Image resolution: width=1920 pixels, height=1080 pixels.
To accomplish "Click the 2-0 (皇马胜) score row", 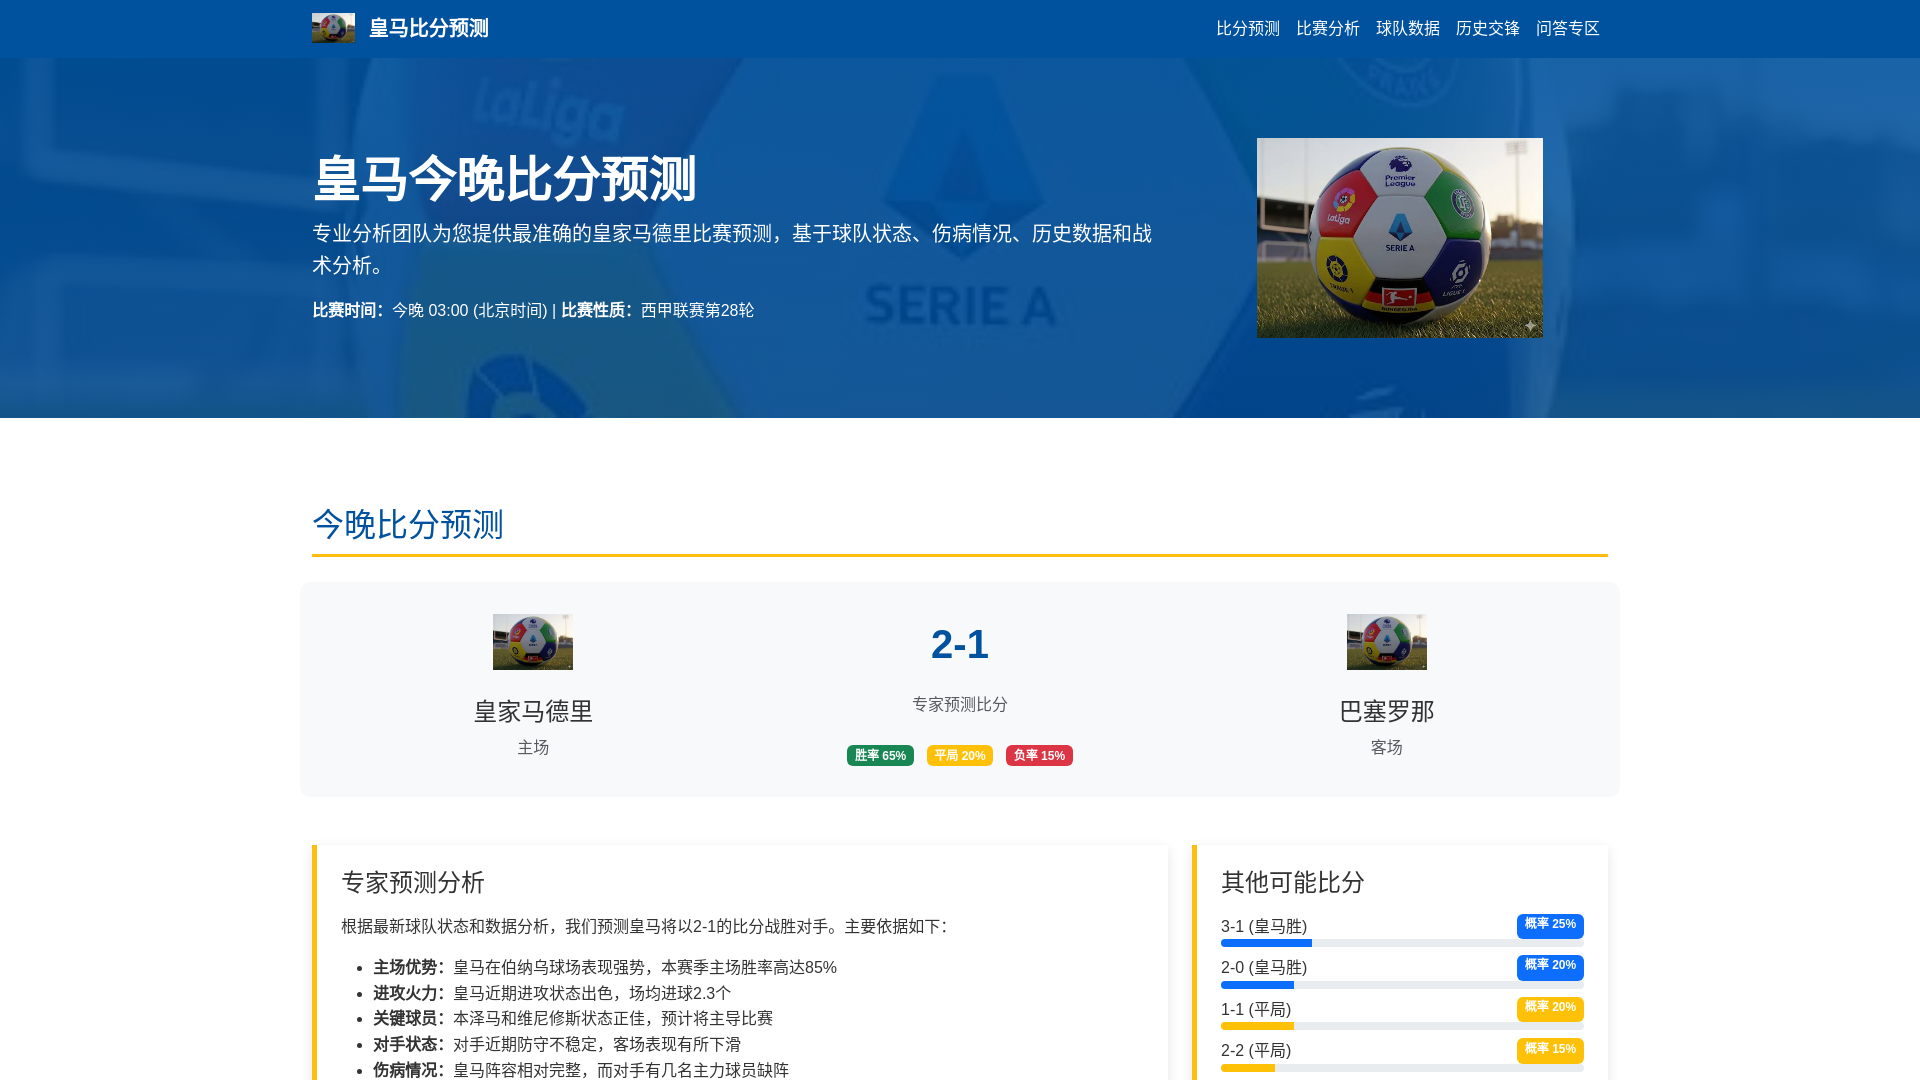I will [1402, 968].
